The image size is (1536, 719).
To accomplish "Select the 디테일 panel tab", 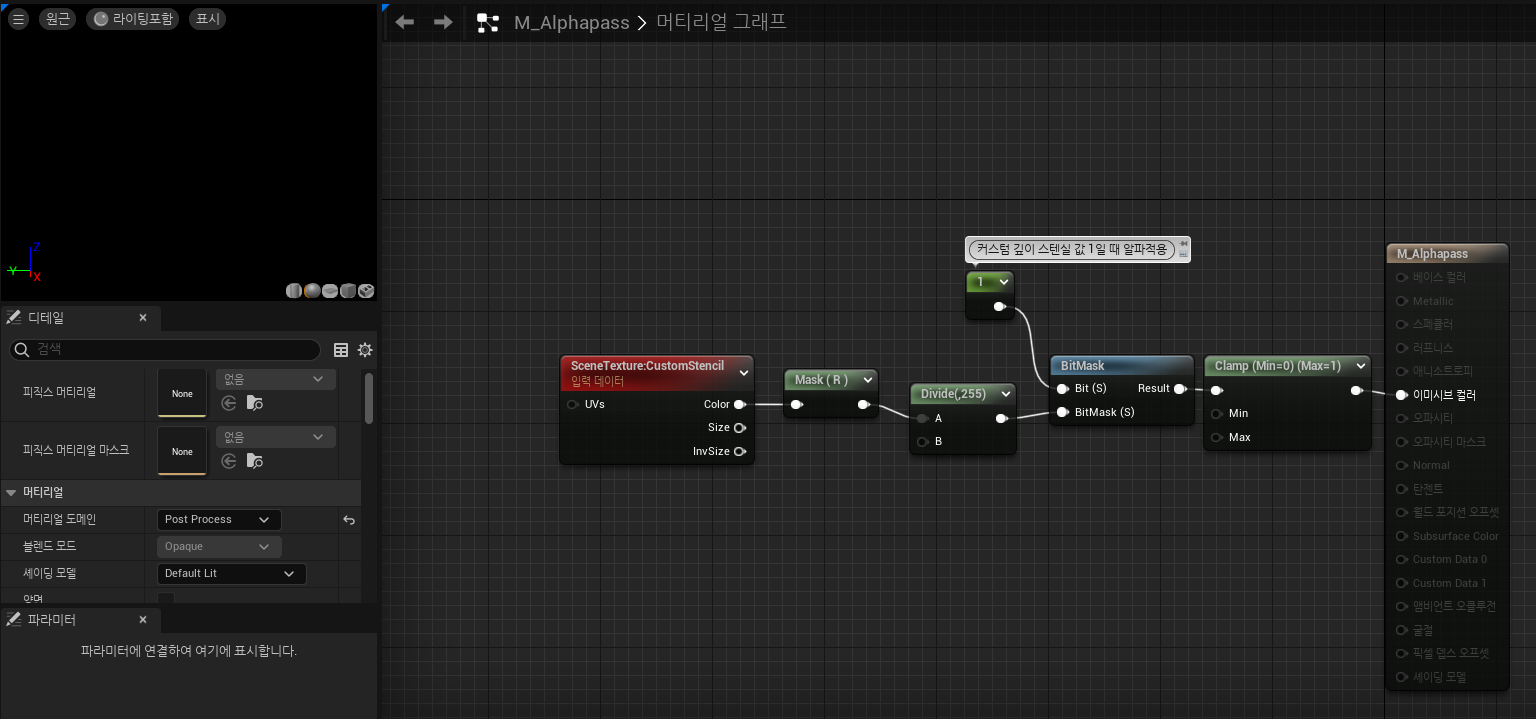I will [45, 318].
